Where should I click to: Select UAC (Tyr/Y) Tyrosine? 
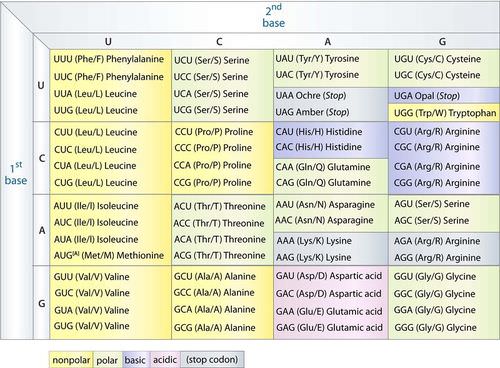point(317,75)
